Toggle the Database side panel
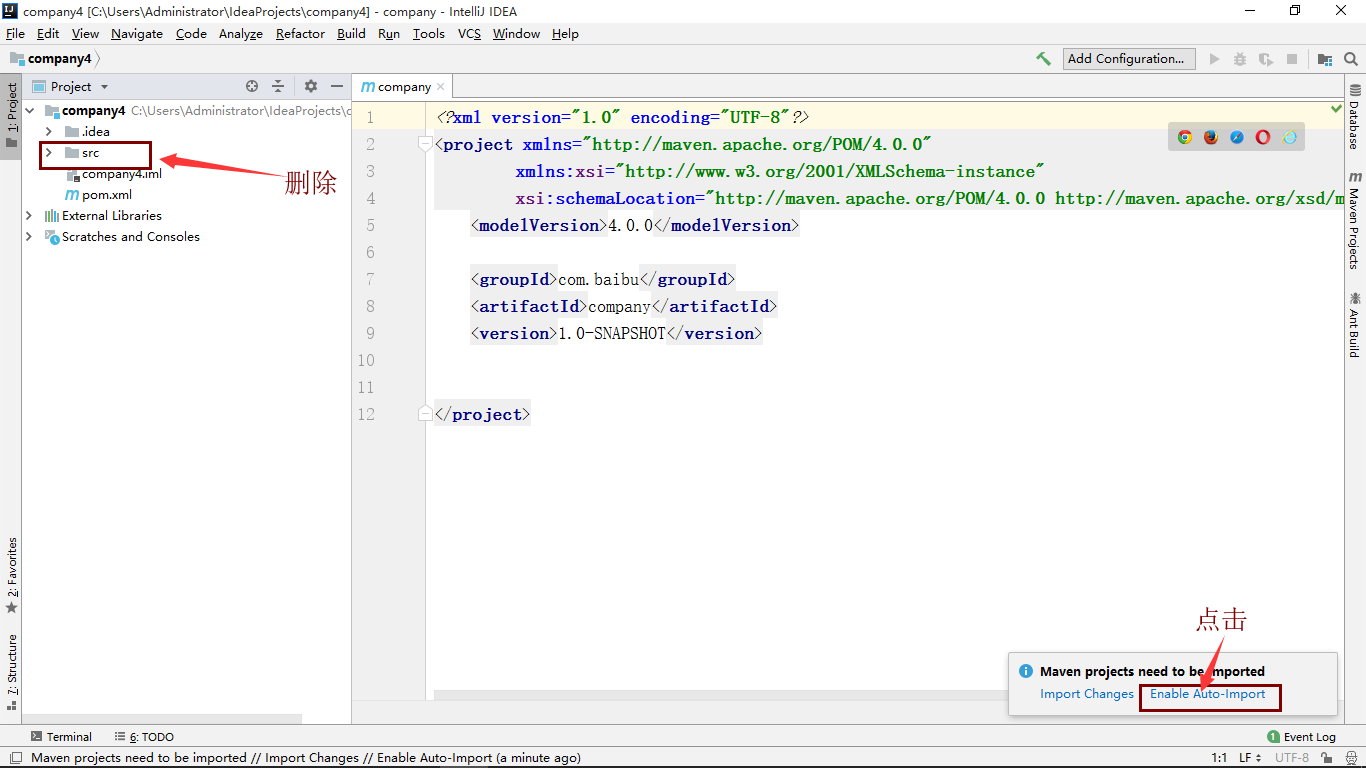 pos(1355,117)
